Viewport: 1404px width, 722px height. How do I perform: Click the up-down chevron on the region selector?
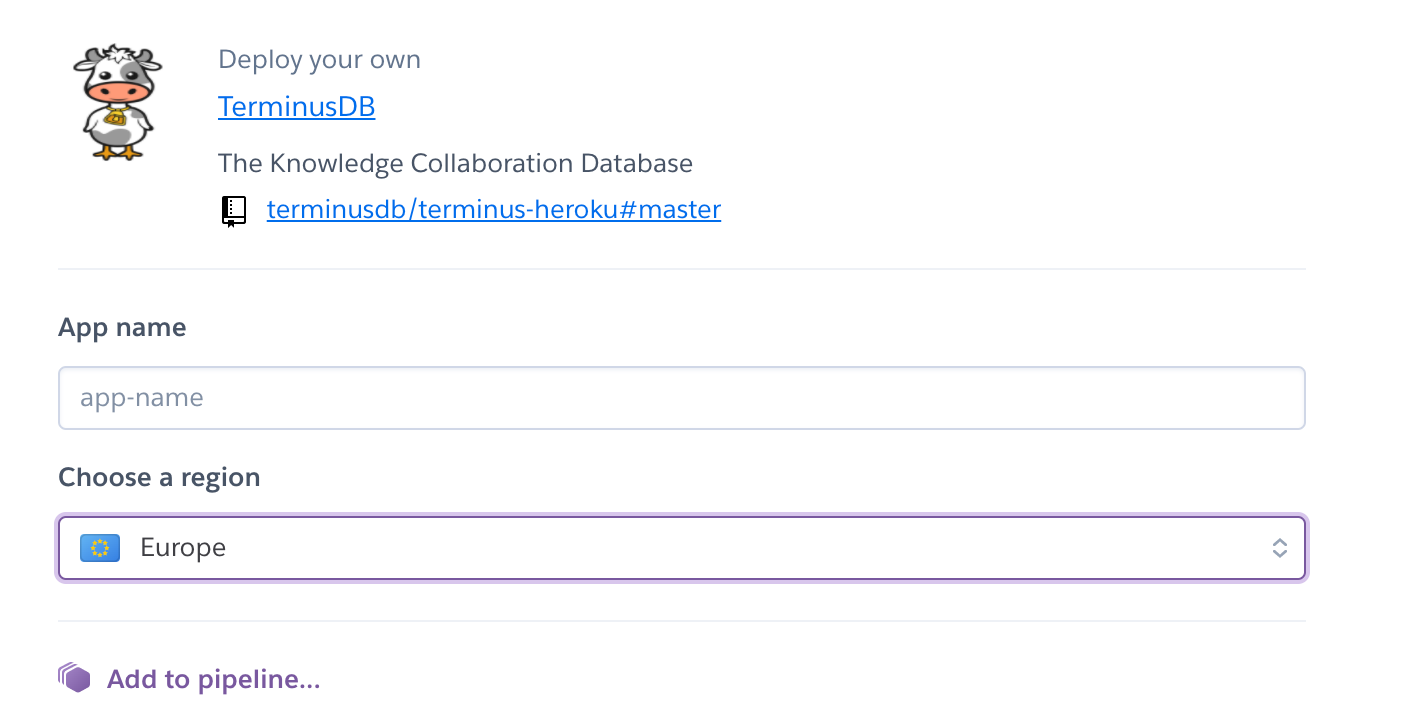tap(1279, 547)
